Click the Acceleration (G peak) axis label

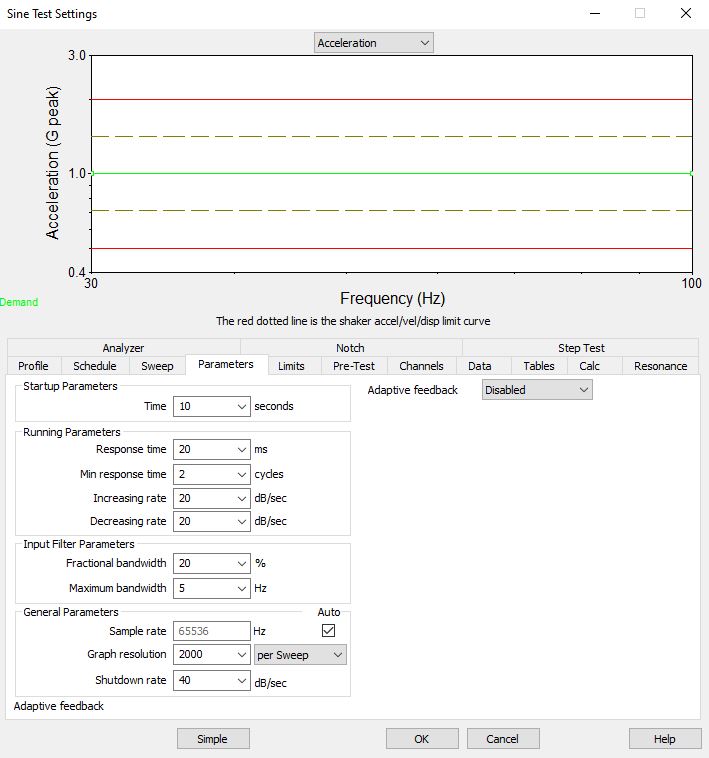[x=52, y=163]
